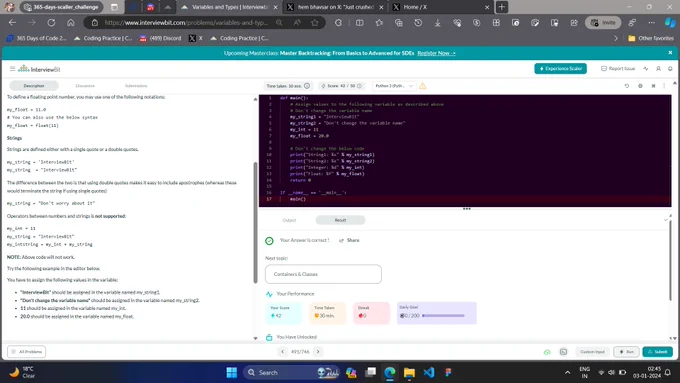Viewport: 680px width, 383px height.
Task: Go to the browser home page
Action: click(x=71, y=23)
